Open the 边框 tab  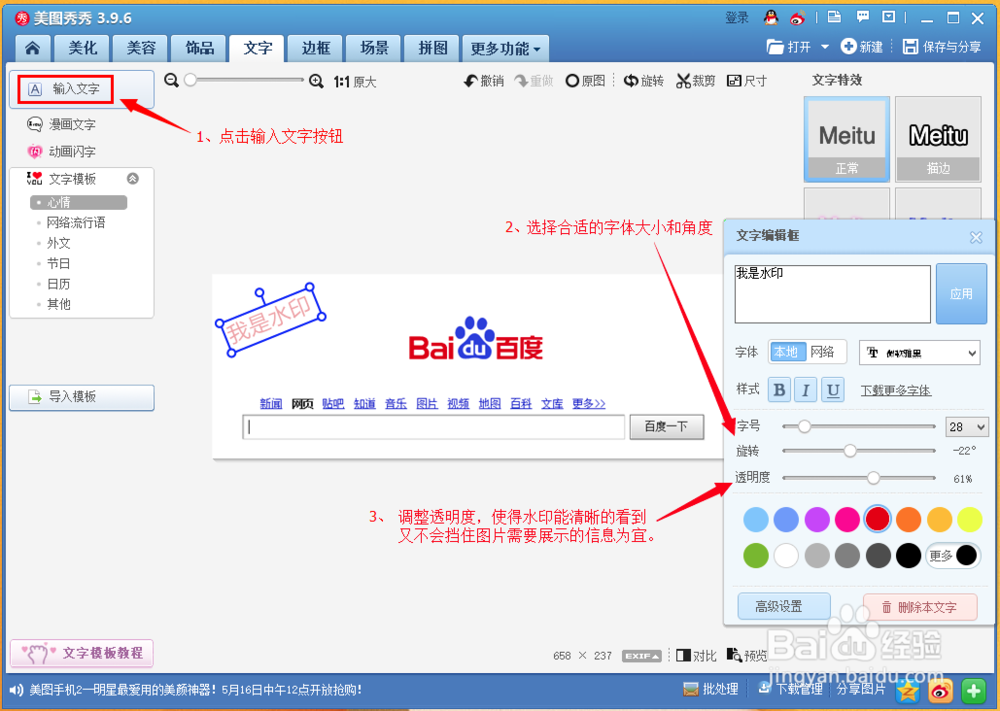pos(316,48)
